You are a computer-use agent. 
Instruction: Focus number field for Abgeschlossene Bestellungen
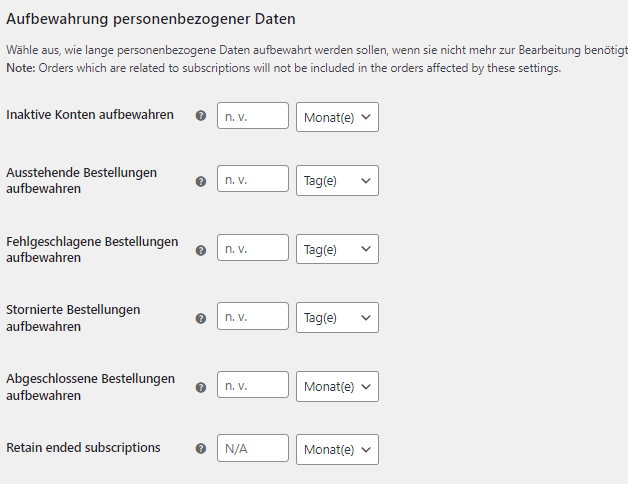253,385
